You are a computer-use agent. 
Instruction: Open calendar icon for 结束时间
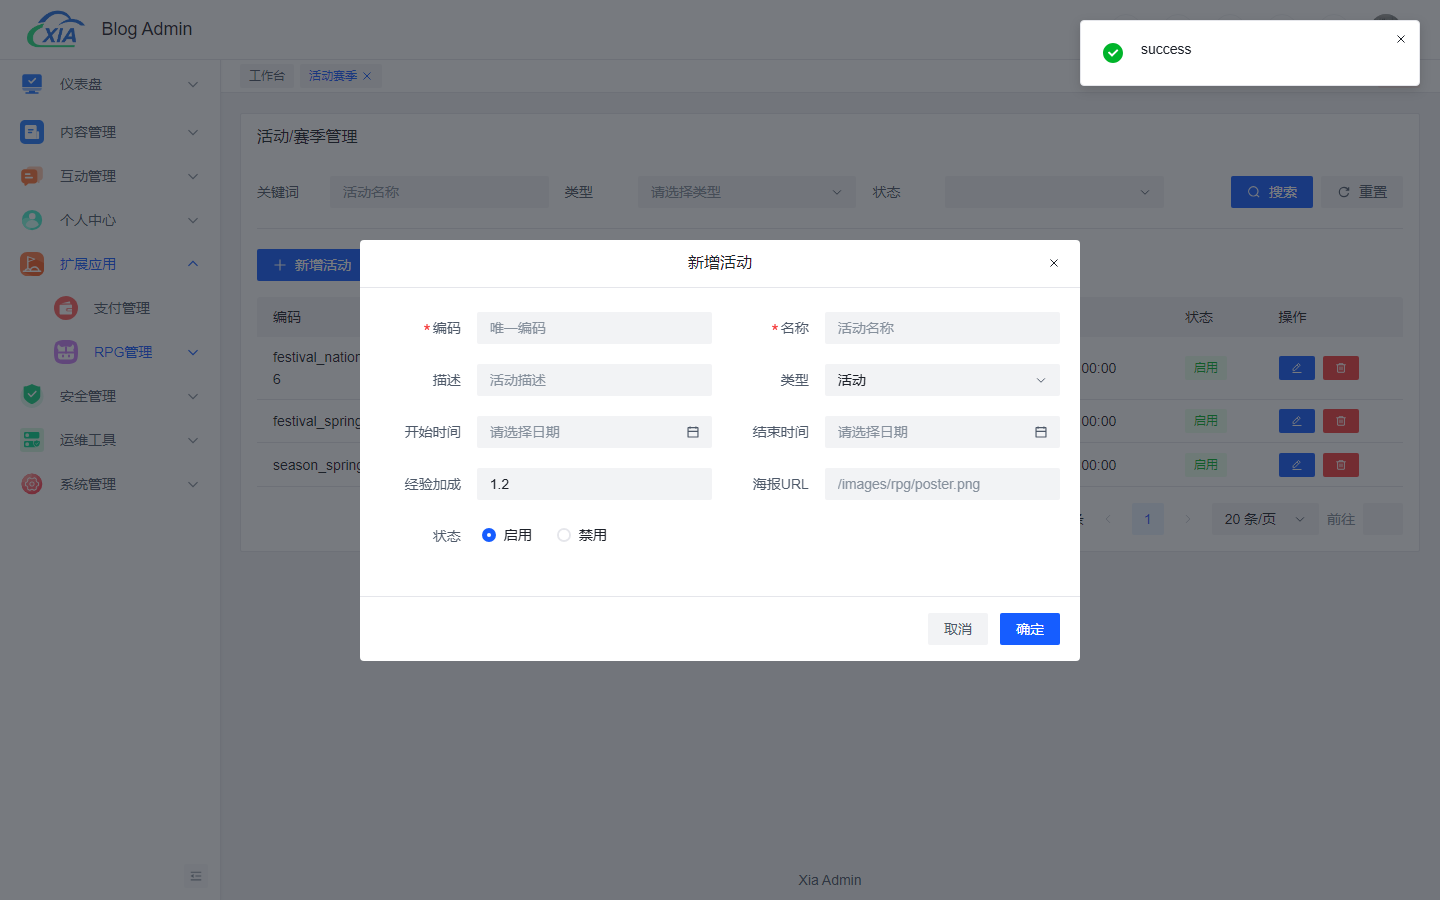pos(1041,432)
